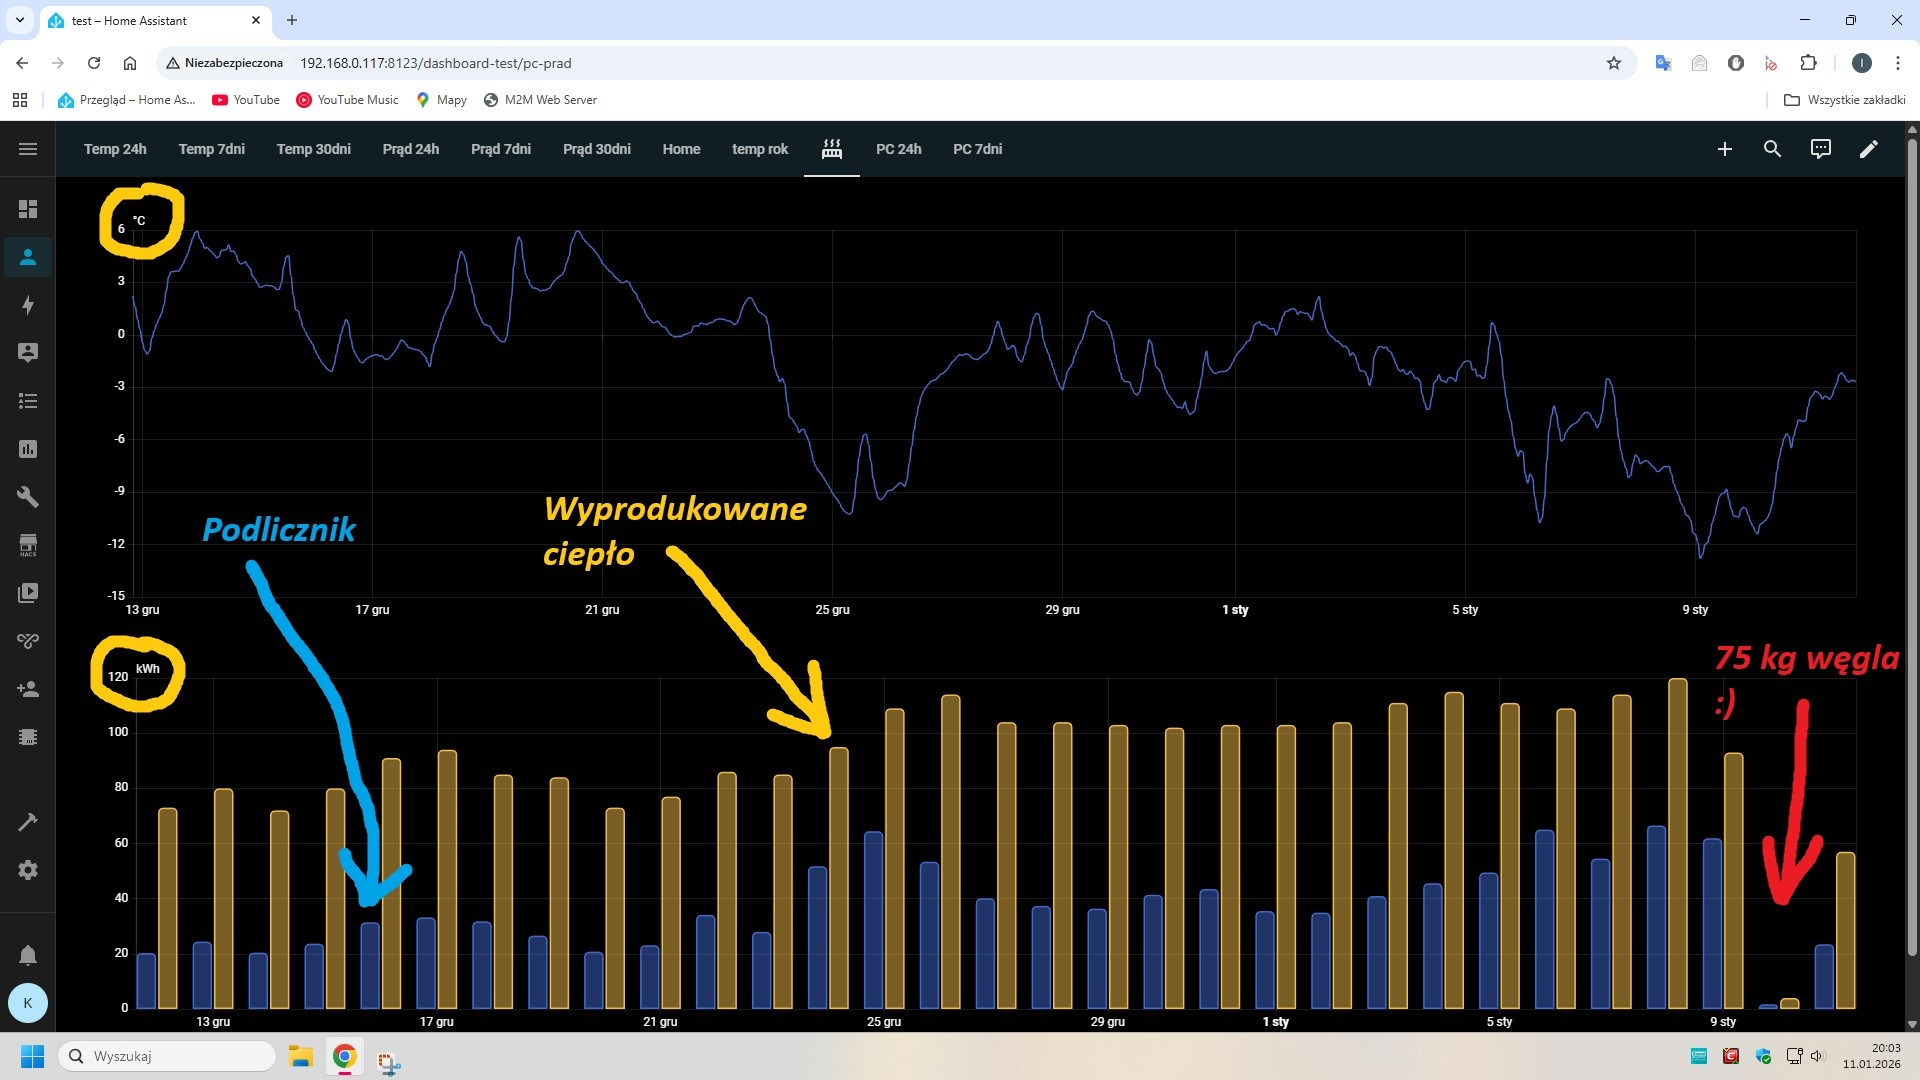
Task: Select the heating radiator icon tab
Action: pyautogui.click(x=831, y=149)
